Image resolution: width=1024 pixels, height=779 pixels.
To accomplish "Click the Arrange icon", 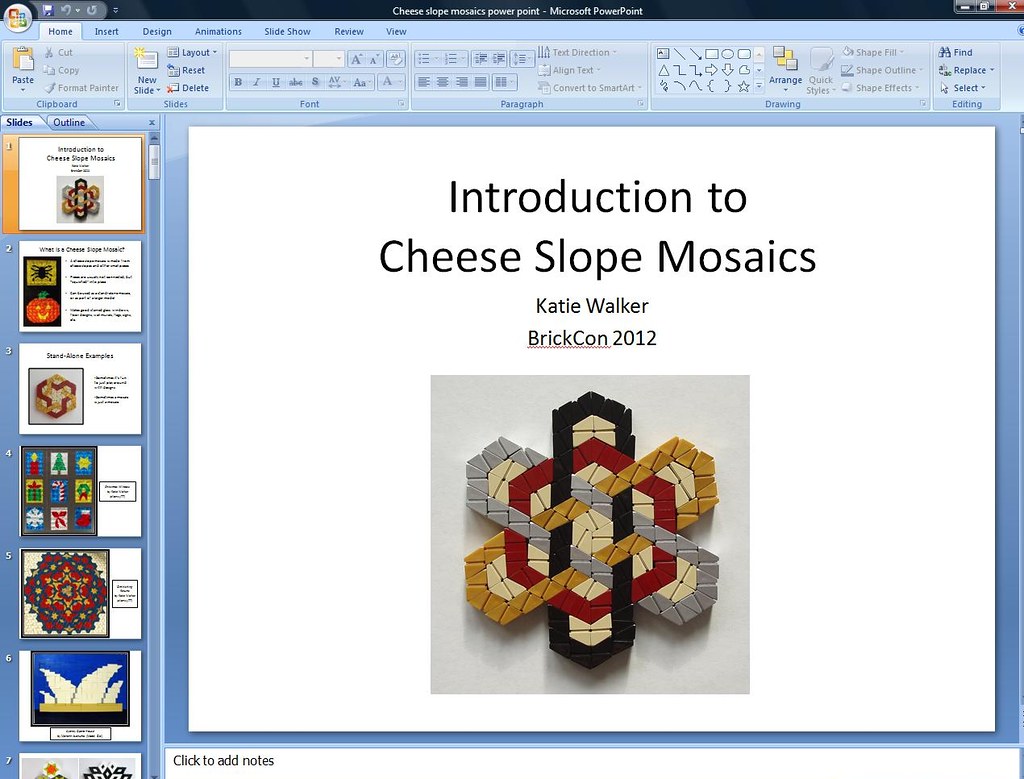I will click(x=786, y=70).
